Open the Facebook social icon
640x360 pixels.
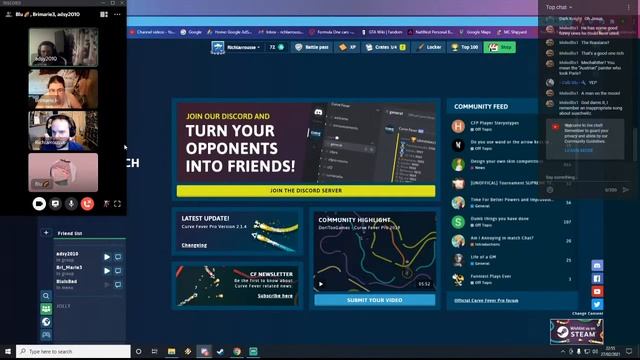[597, 278]
